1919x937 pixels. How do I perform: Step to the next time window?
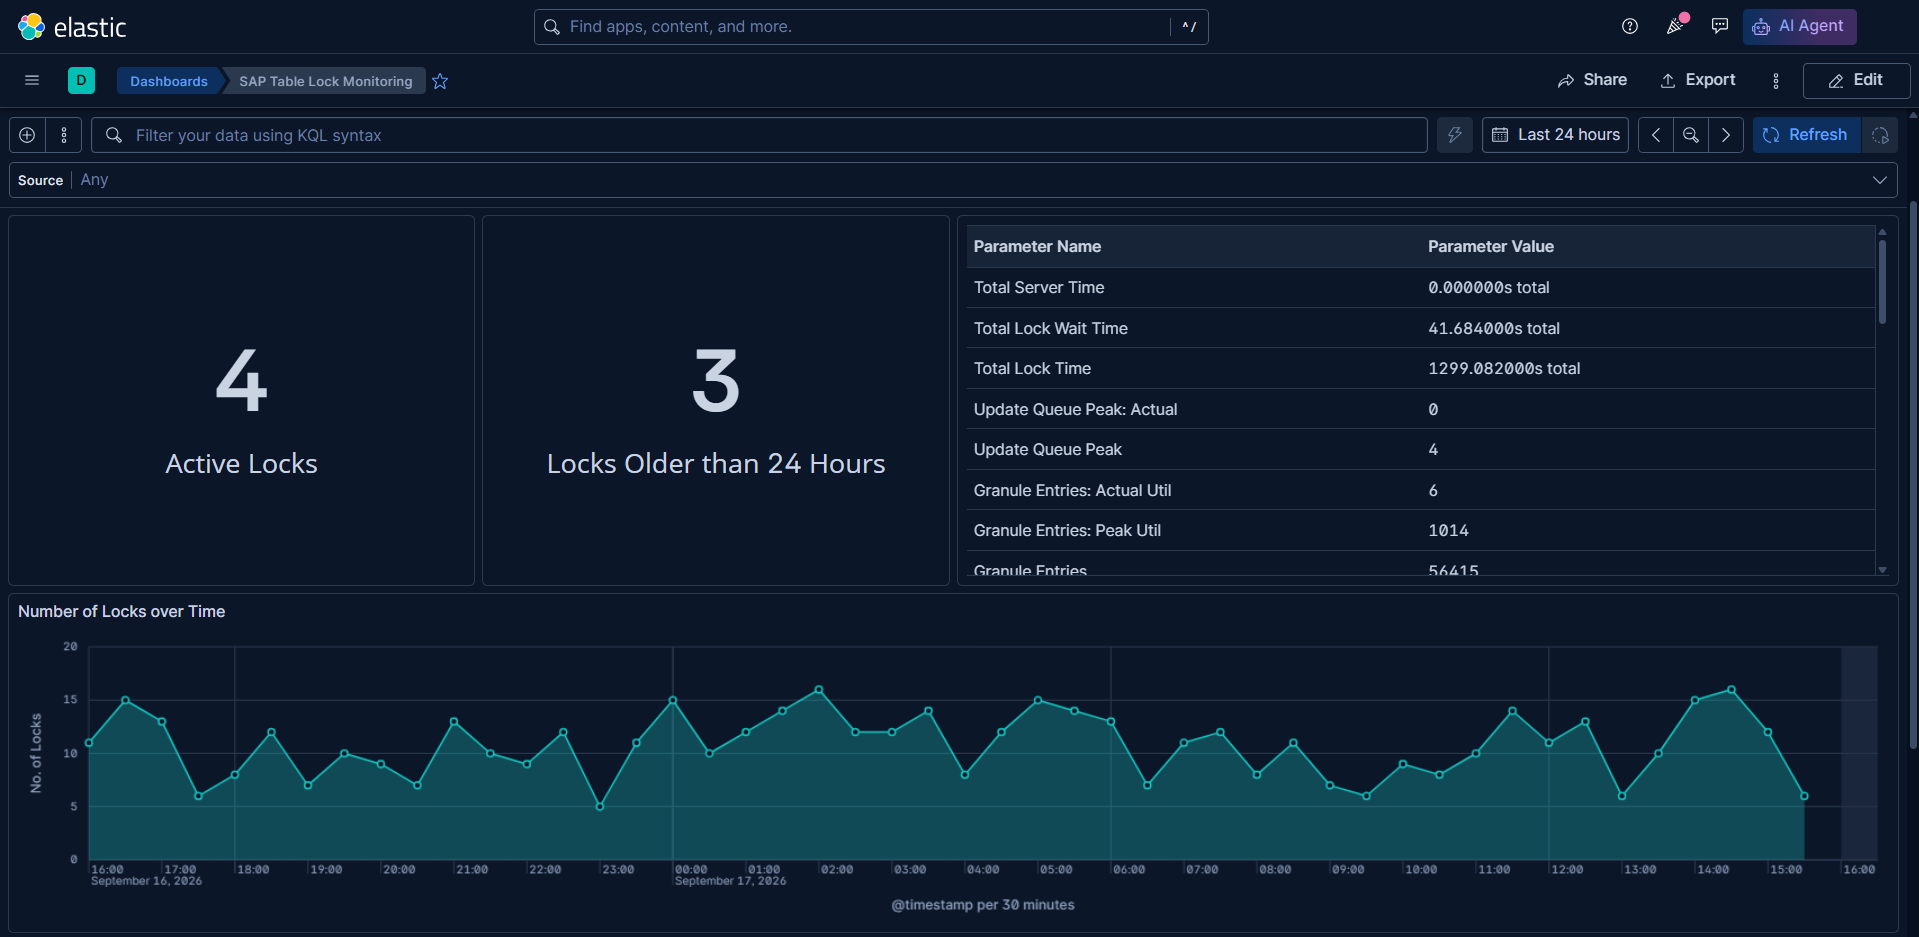pos(1726,135)
